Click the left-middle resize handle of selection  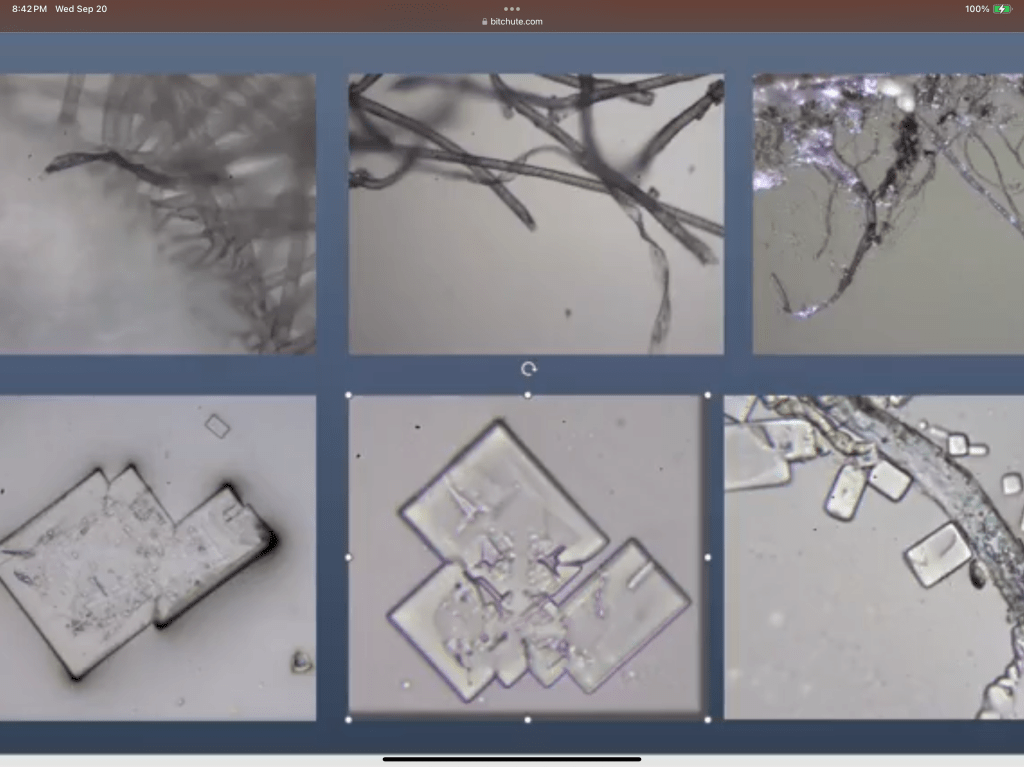click(348, 557)
